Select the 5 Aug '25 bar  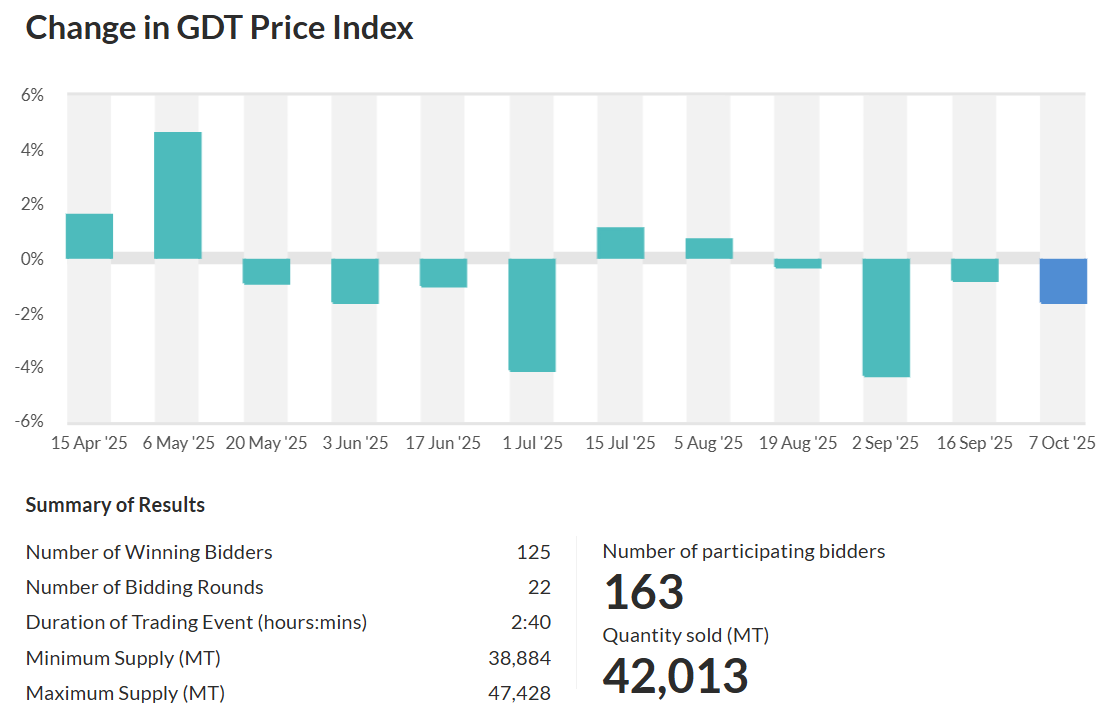tap(709, 249)
